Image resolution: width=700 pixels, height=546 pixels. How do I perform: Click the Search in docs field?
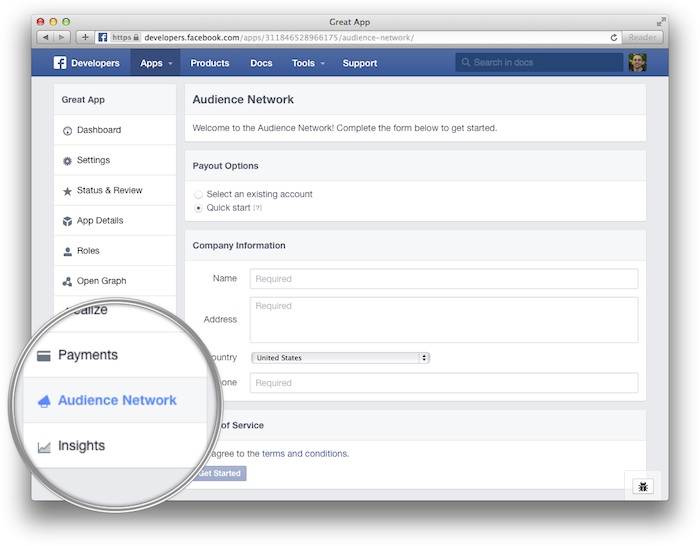coord(539,63)
